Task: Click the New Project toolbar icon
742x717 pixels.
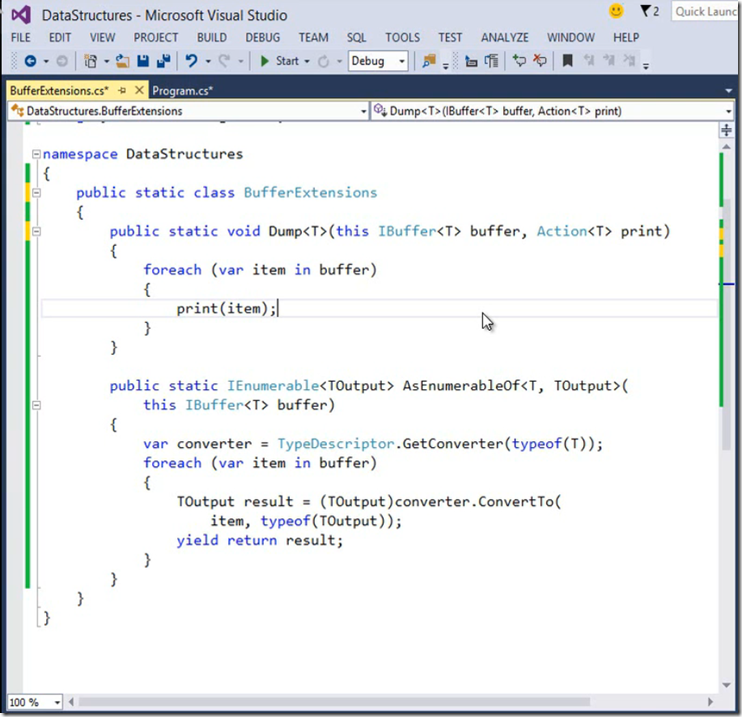Action: (x=90, y=61)
